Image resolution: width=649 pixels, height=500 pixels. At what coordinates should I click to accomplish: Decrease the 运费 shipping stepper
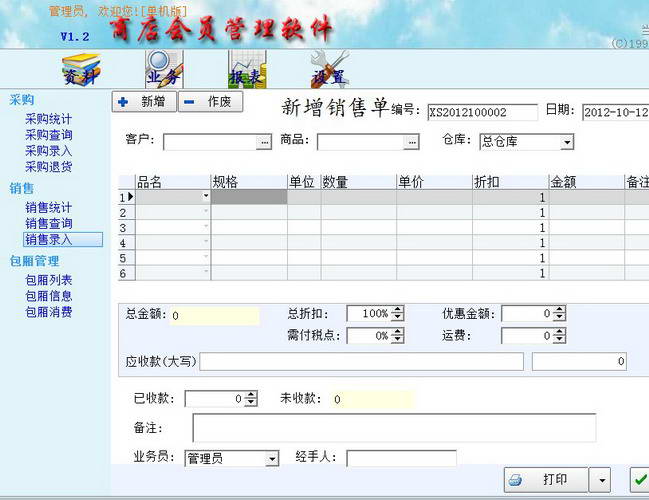[559, 339]
